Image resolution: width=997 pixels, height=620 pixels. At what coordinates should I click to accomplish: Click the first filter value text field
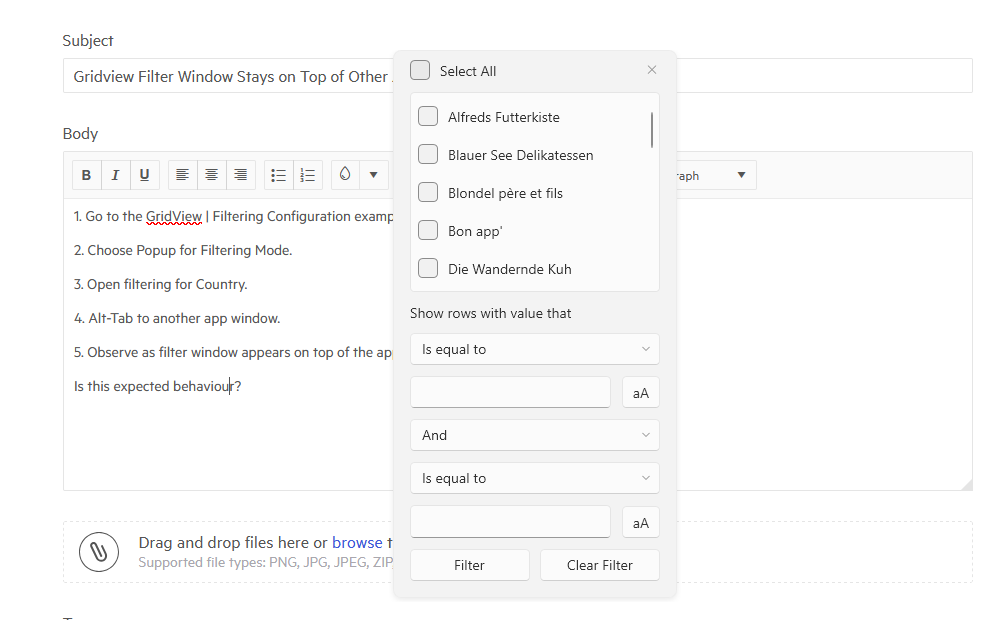point(510,392)
